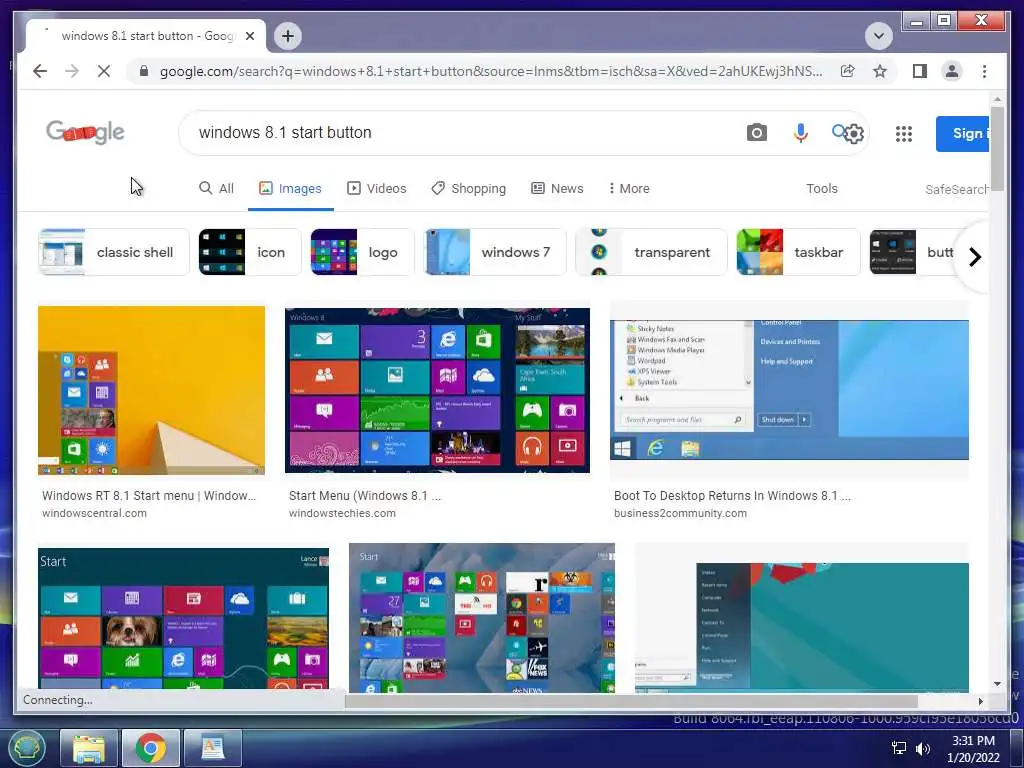Open the Chrome profile avatar
Screen dimensions: 1024x768
click(952, 71)
